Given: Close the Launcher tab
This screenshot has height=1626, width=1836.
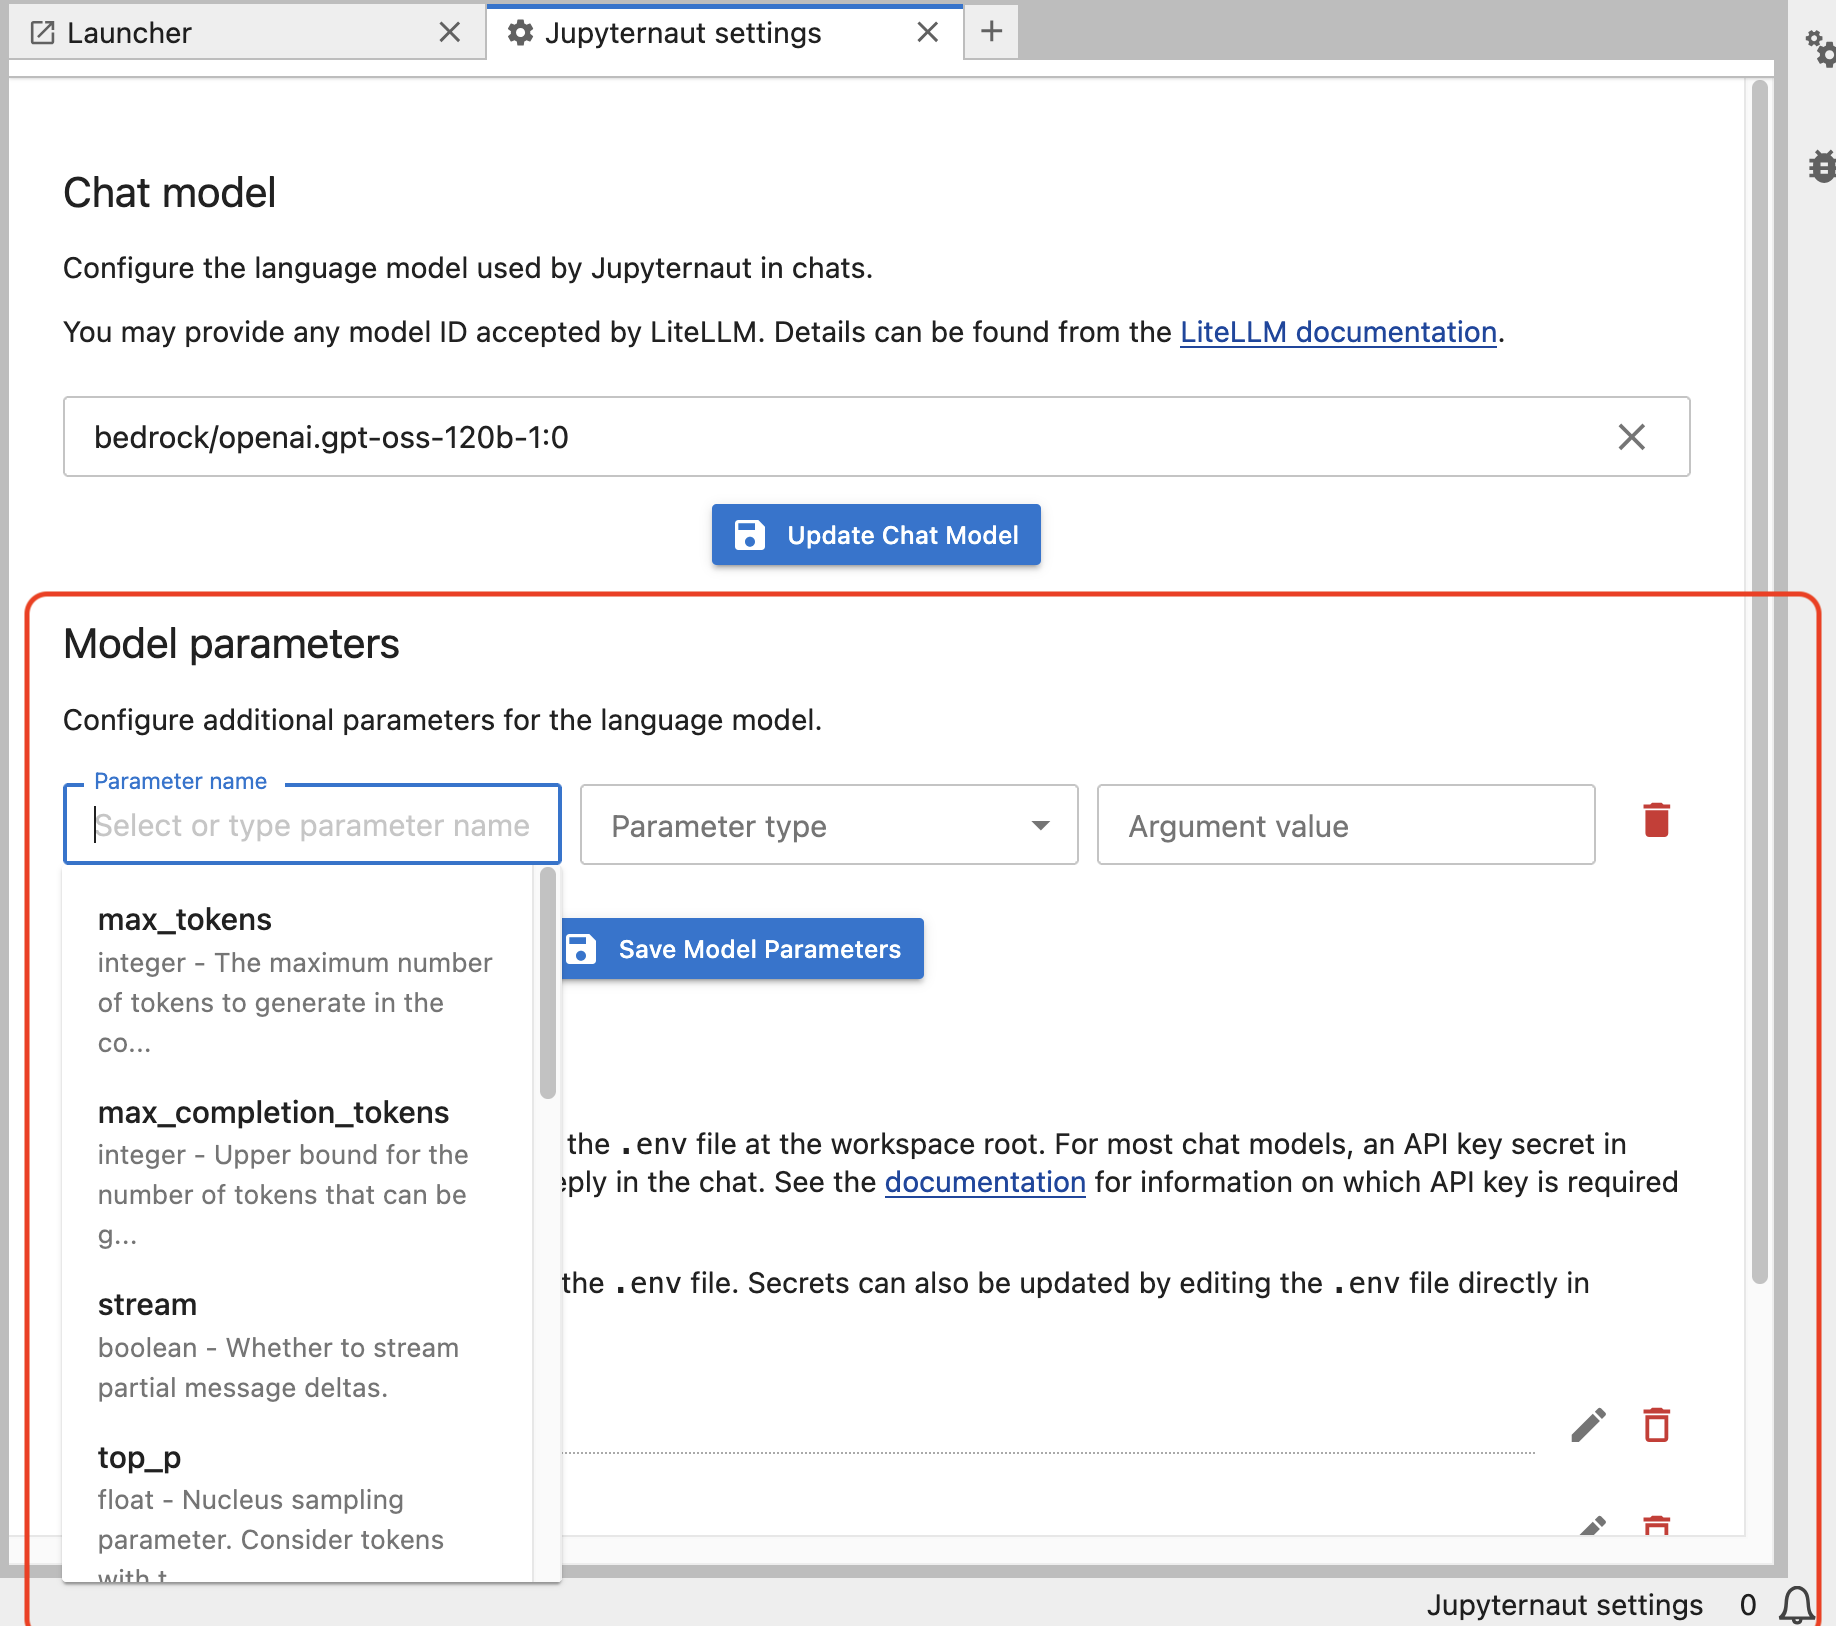Looking at the screenshot, I should point(450,33).
